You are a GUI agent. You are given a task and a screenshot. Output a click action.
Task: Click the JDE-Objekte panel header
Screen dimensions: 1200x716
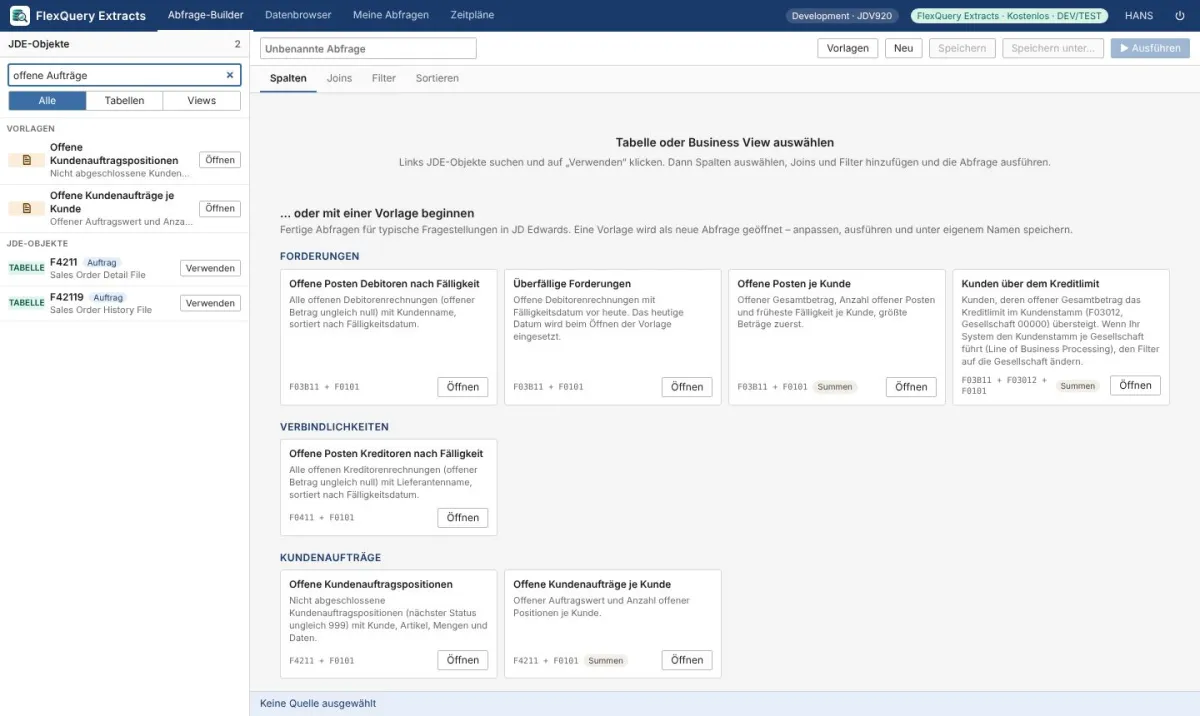39,44
